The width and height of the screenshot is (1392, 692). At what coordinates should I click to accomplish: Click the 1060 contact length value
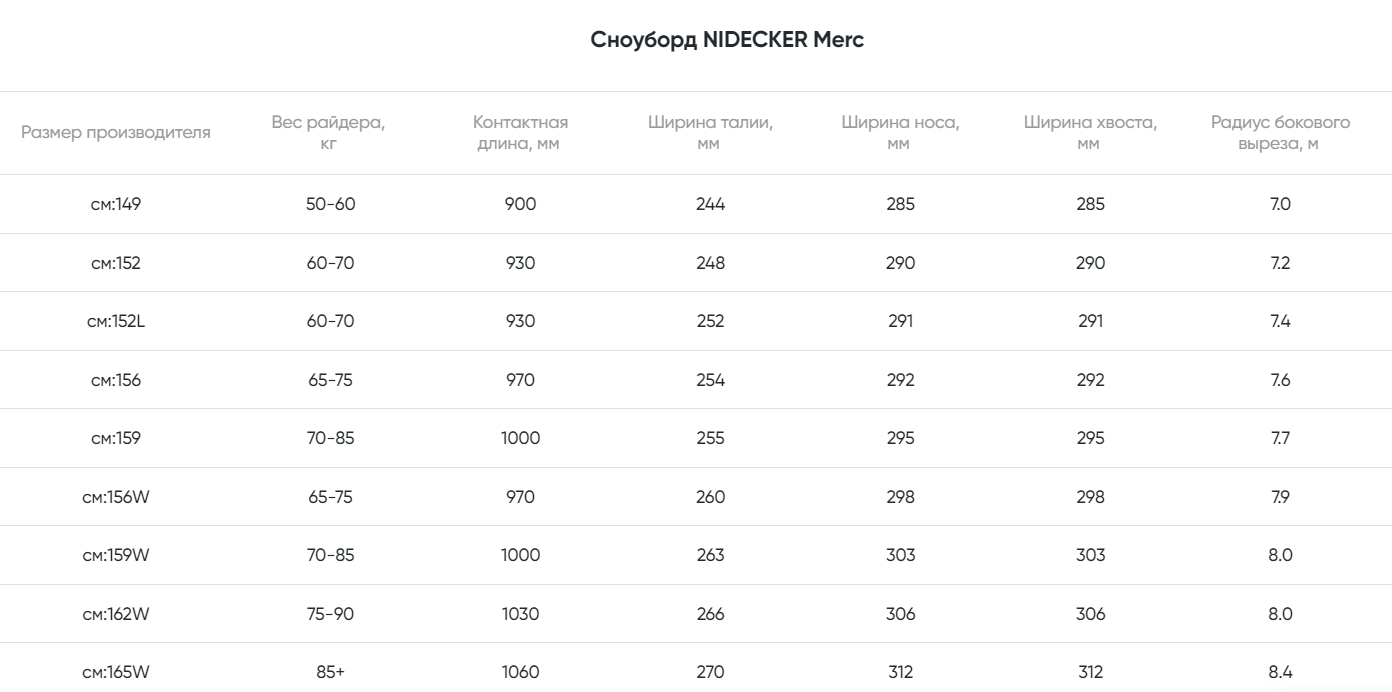[520, 672]
